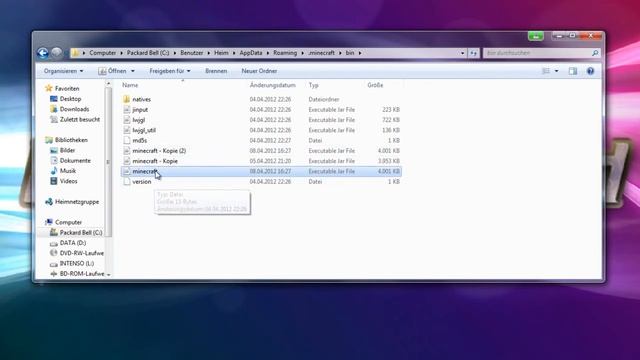Select Heim in the address breadcrumb
Screen dimensions: 640x360
pos(221,53)
